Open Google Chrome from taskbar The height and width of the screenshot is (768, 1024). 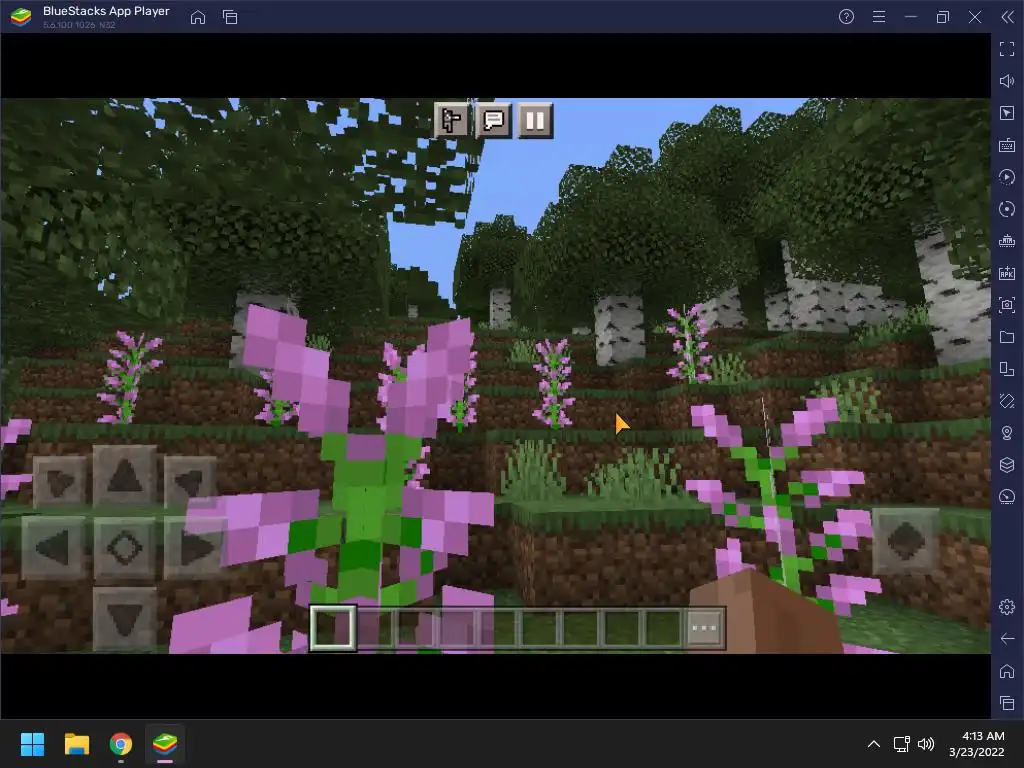[121, 744]
